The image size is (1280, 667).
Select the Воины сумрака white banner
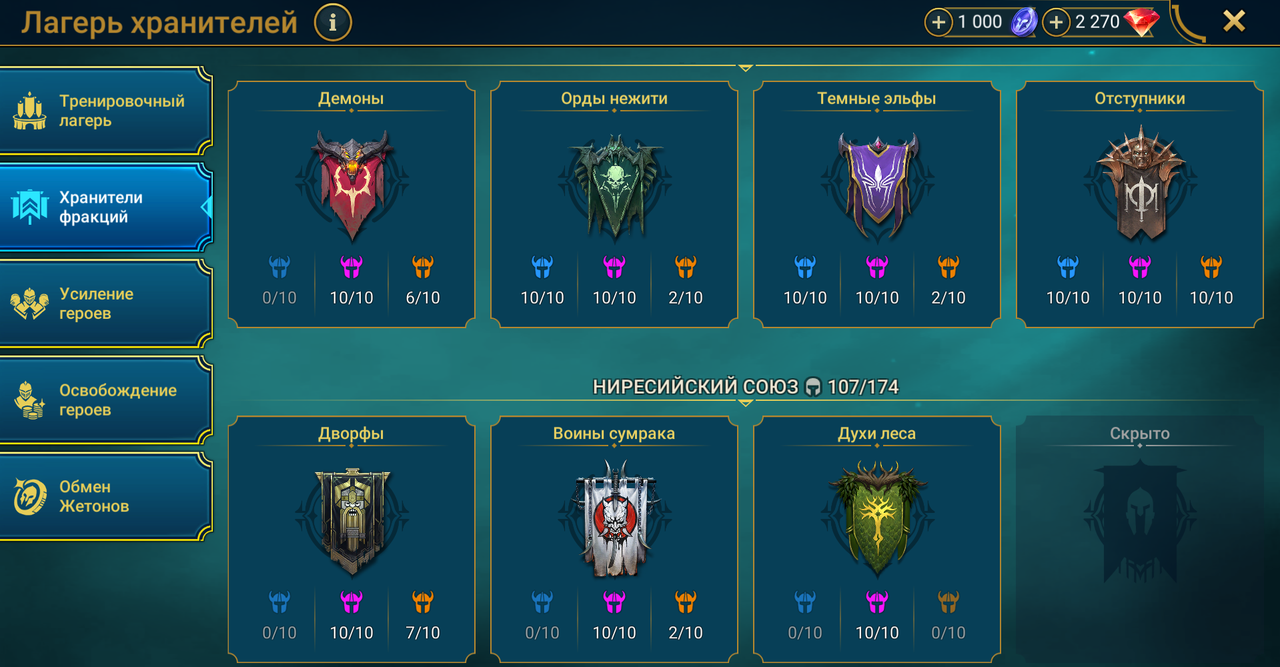(614, 520)
